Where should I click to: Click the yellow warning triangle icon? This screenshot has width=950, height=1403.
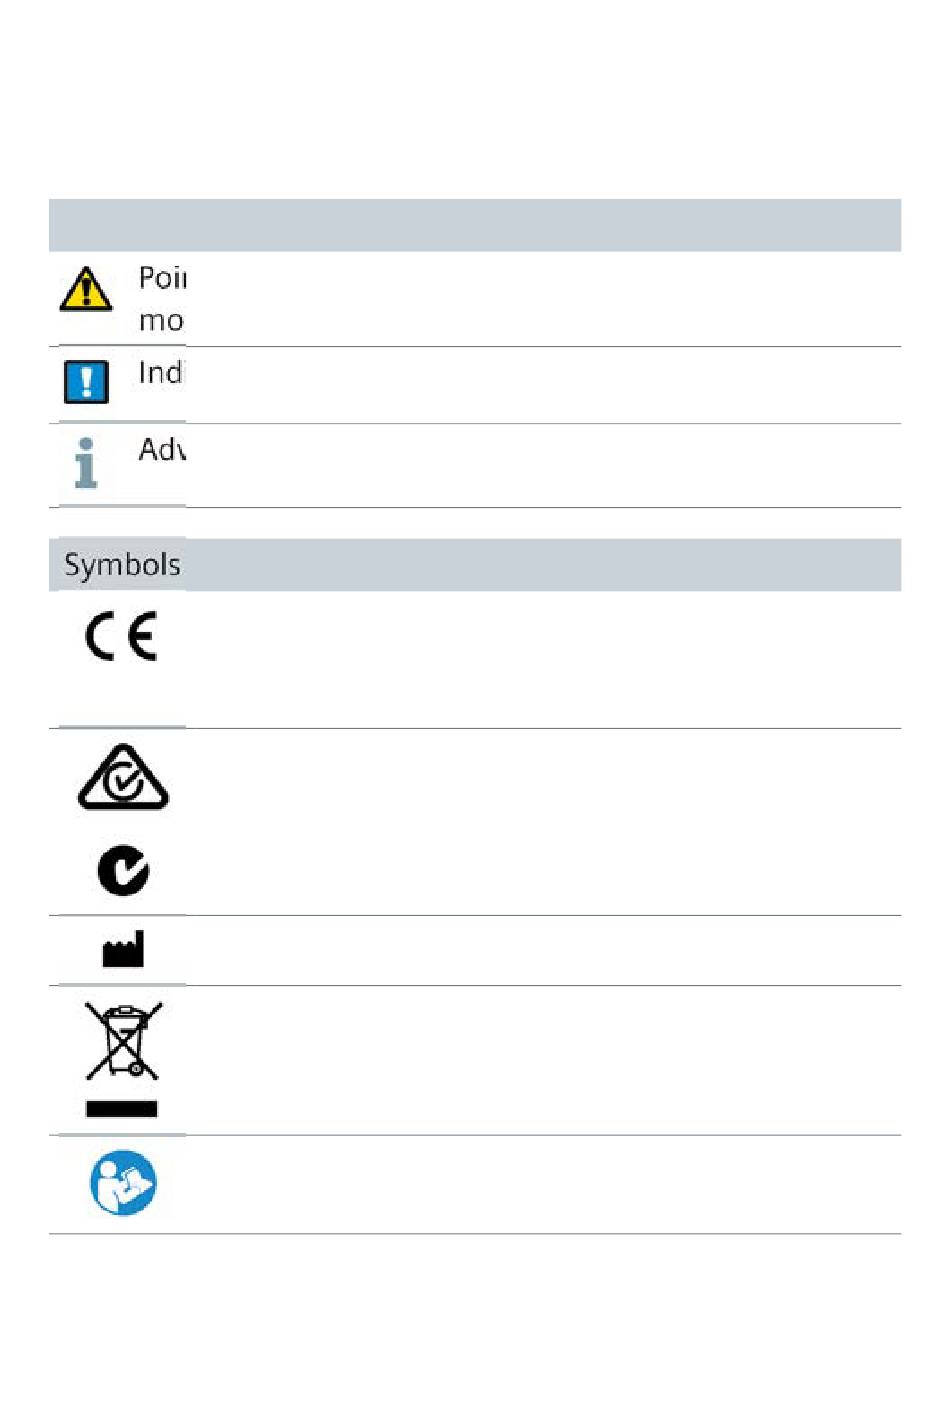tap(86, 289)
